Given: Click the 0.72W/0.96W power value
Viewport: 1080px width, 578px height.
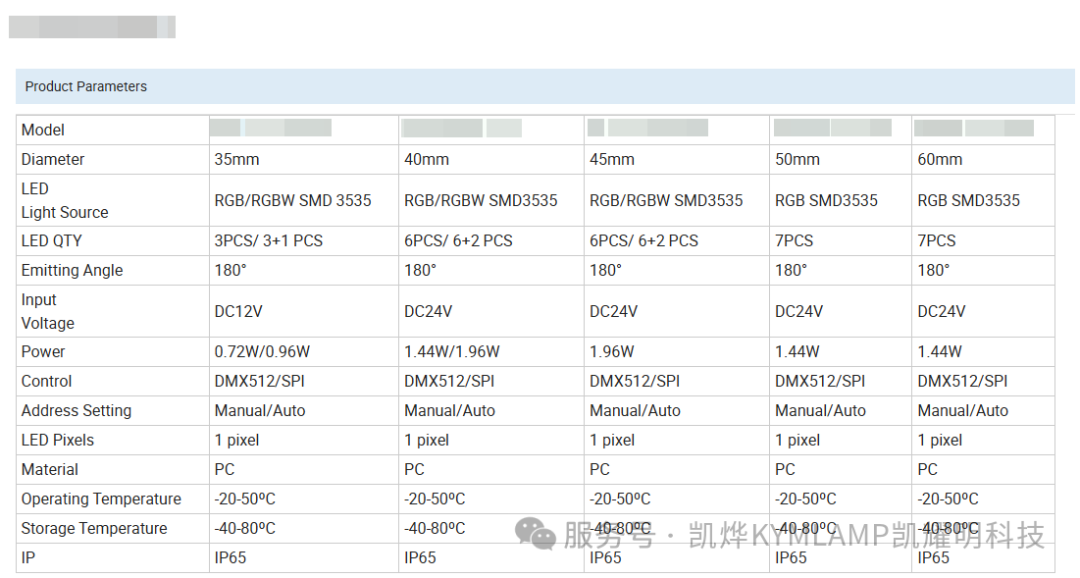Looking at the screenshot, I should 262,352.
